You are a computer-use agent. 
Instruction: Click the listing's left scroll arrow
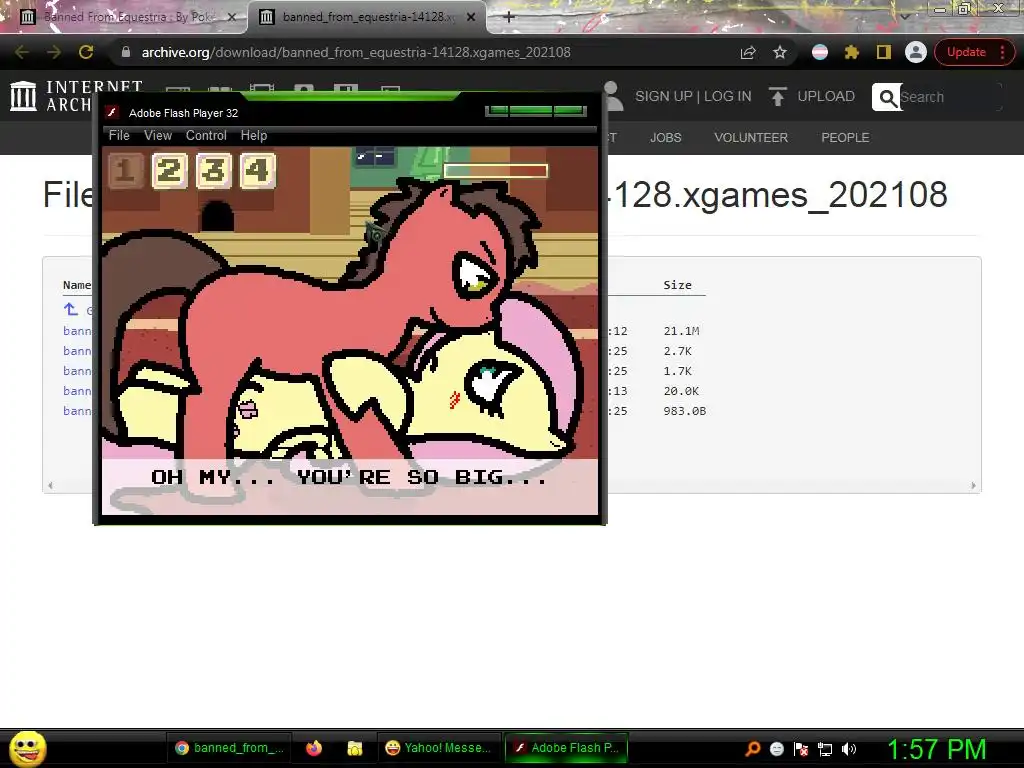point(50,486)
